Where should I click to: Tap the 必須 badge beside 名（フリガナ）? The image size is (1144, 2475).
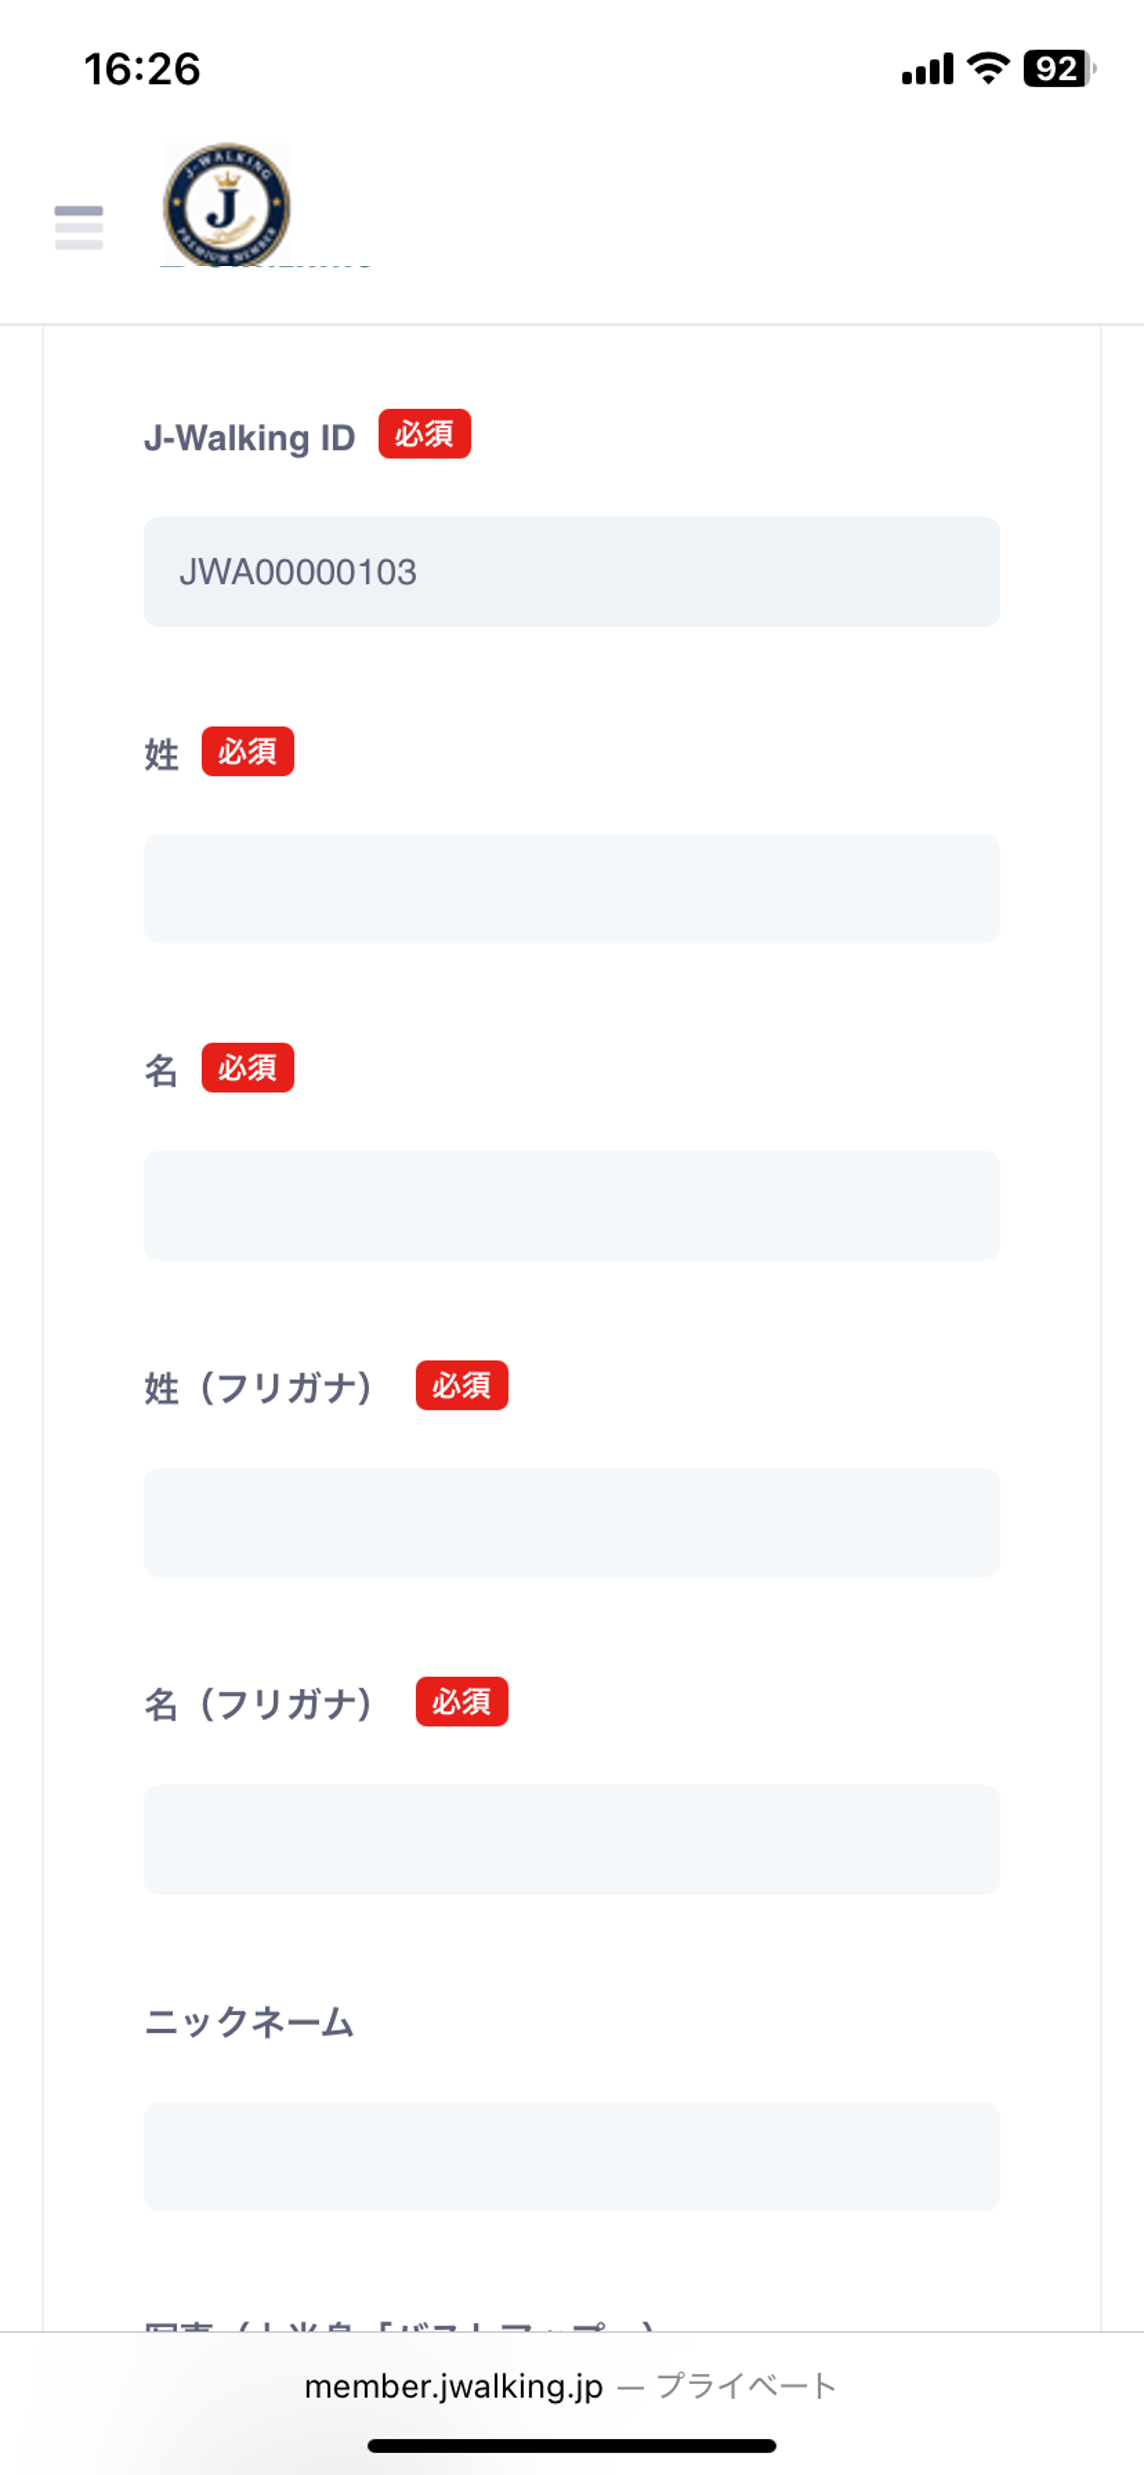(x=462, y=1702)
